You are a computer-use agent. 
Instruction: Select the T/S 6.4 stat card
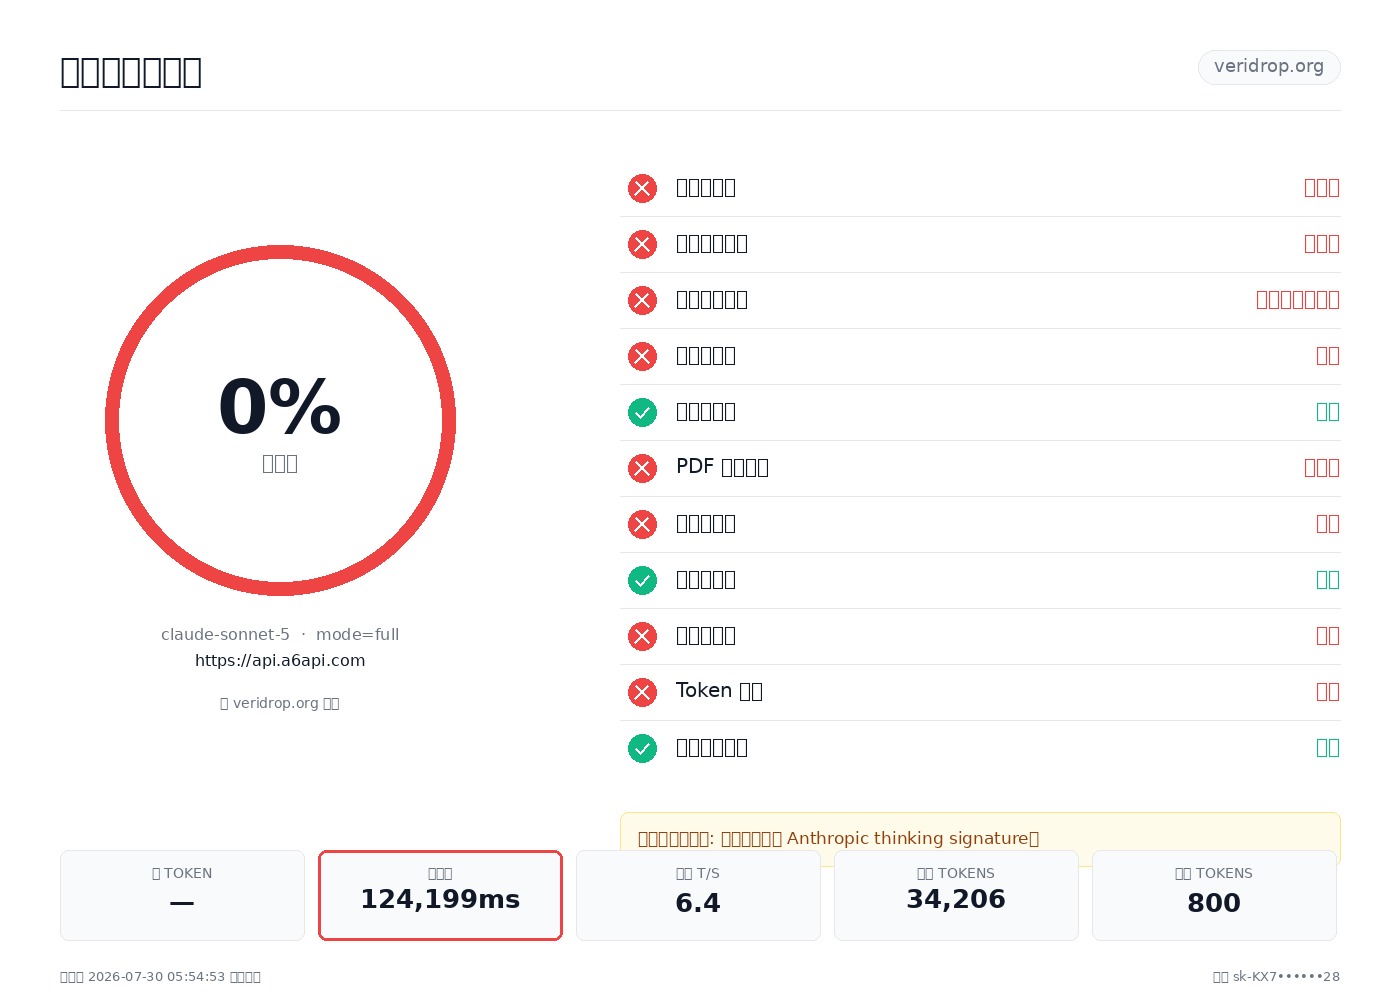click(x=698, y=895)
